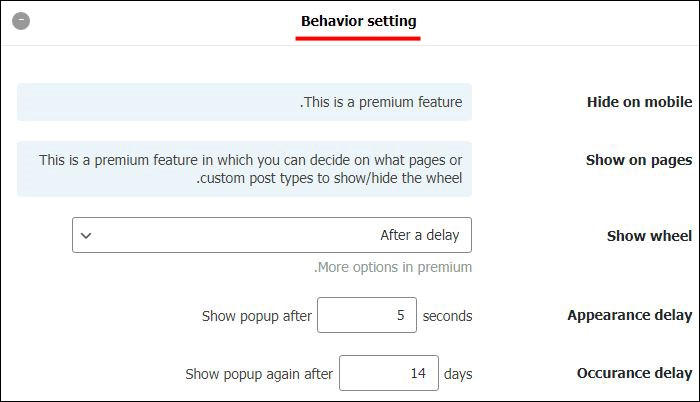Screen dimensions: 700x402
Task: Focus the occurance delay days field
Action: click(x=389, y=373)
